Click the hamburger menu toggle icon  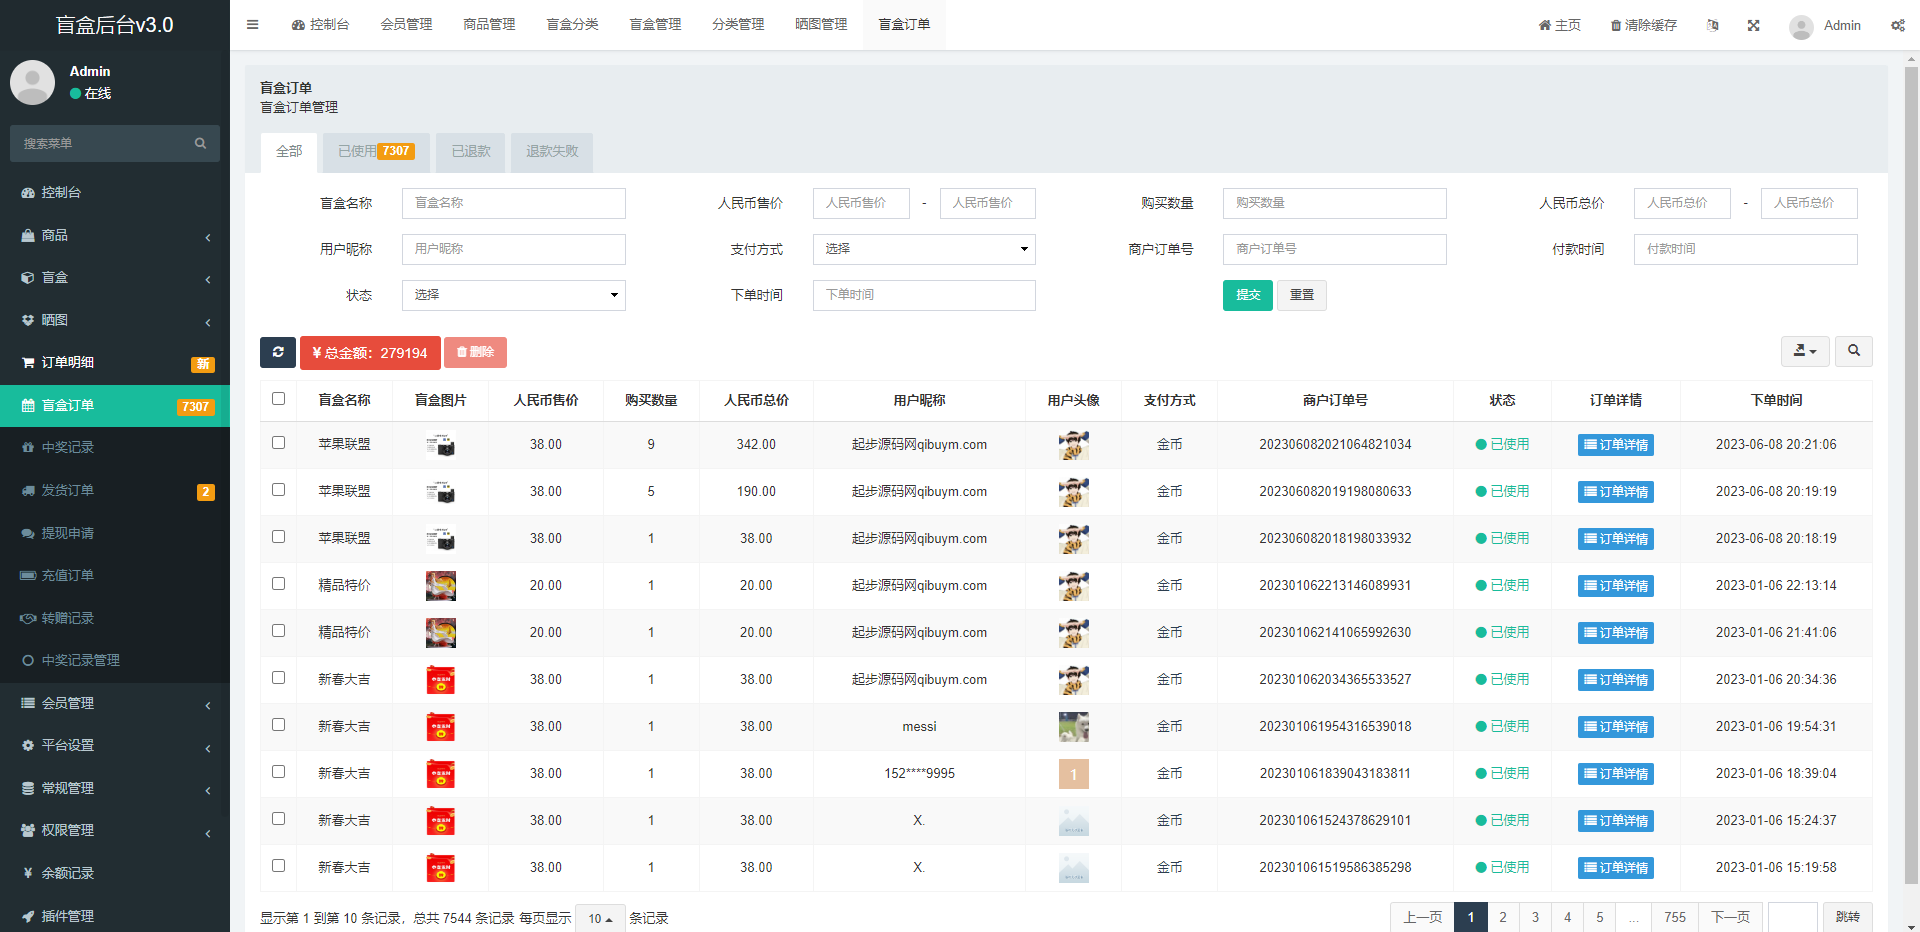pyautogui.click(x=252, y=25)
